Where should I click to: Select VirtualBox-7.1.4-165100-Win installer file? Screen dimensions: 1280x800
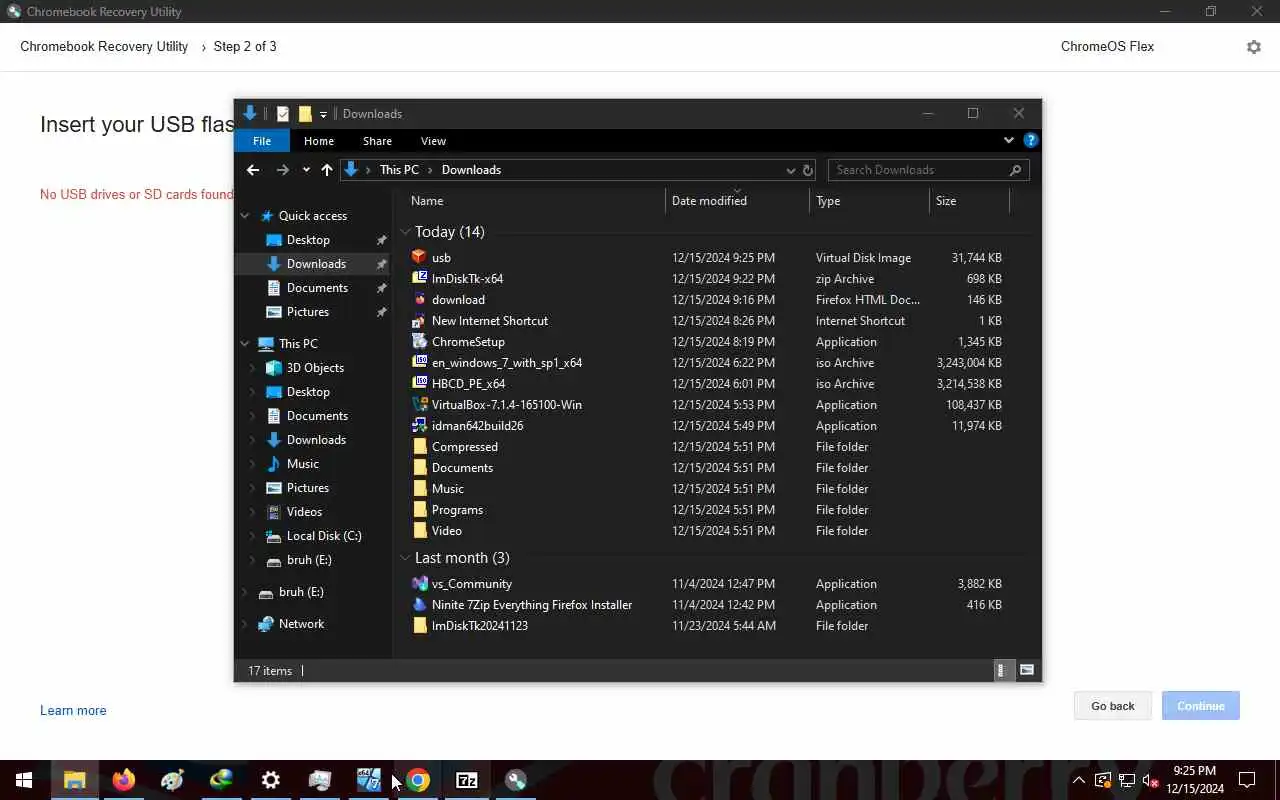click(x=706, y=405)
